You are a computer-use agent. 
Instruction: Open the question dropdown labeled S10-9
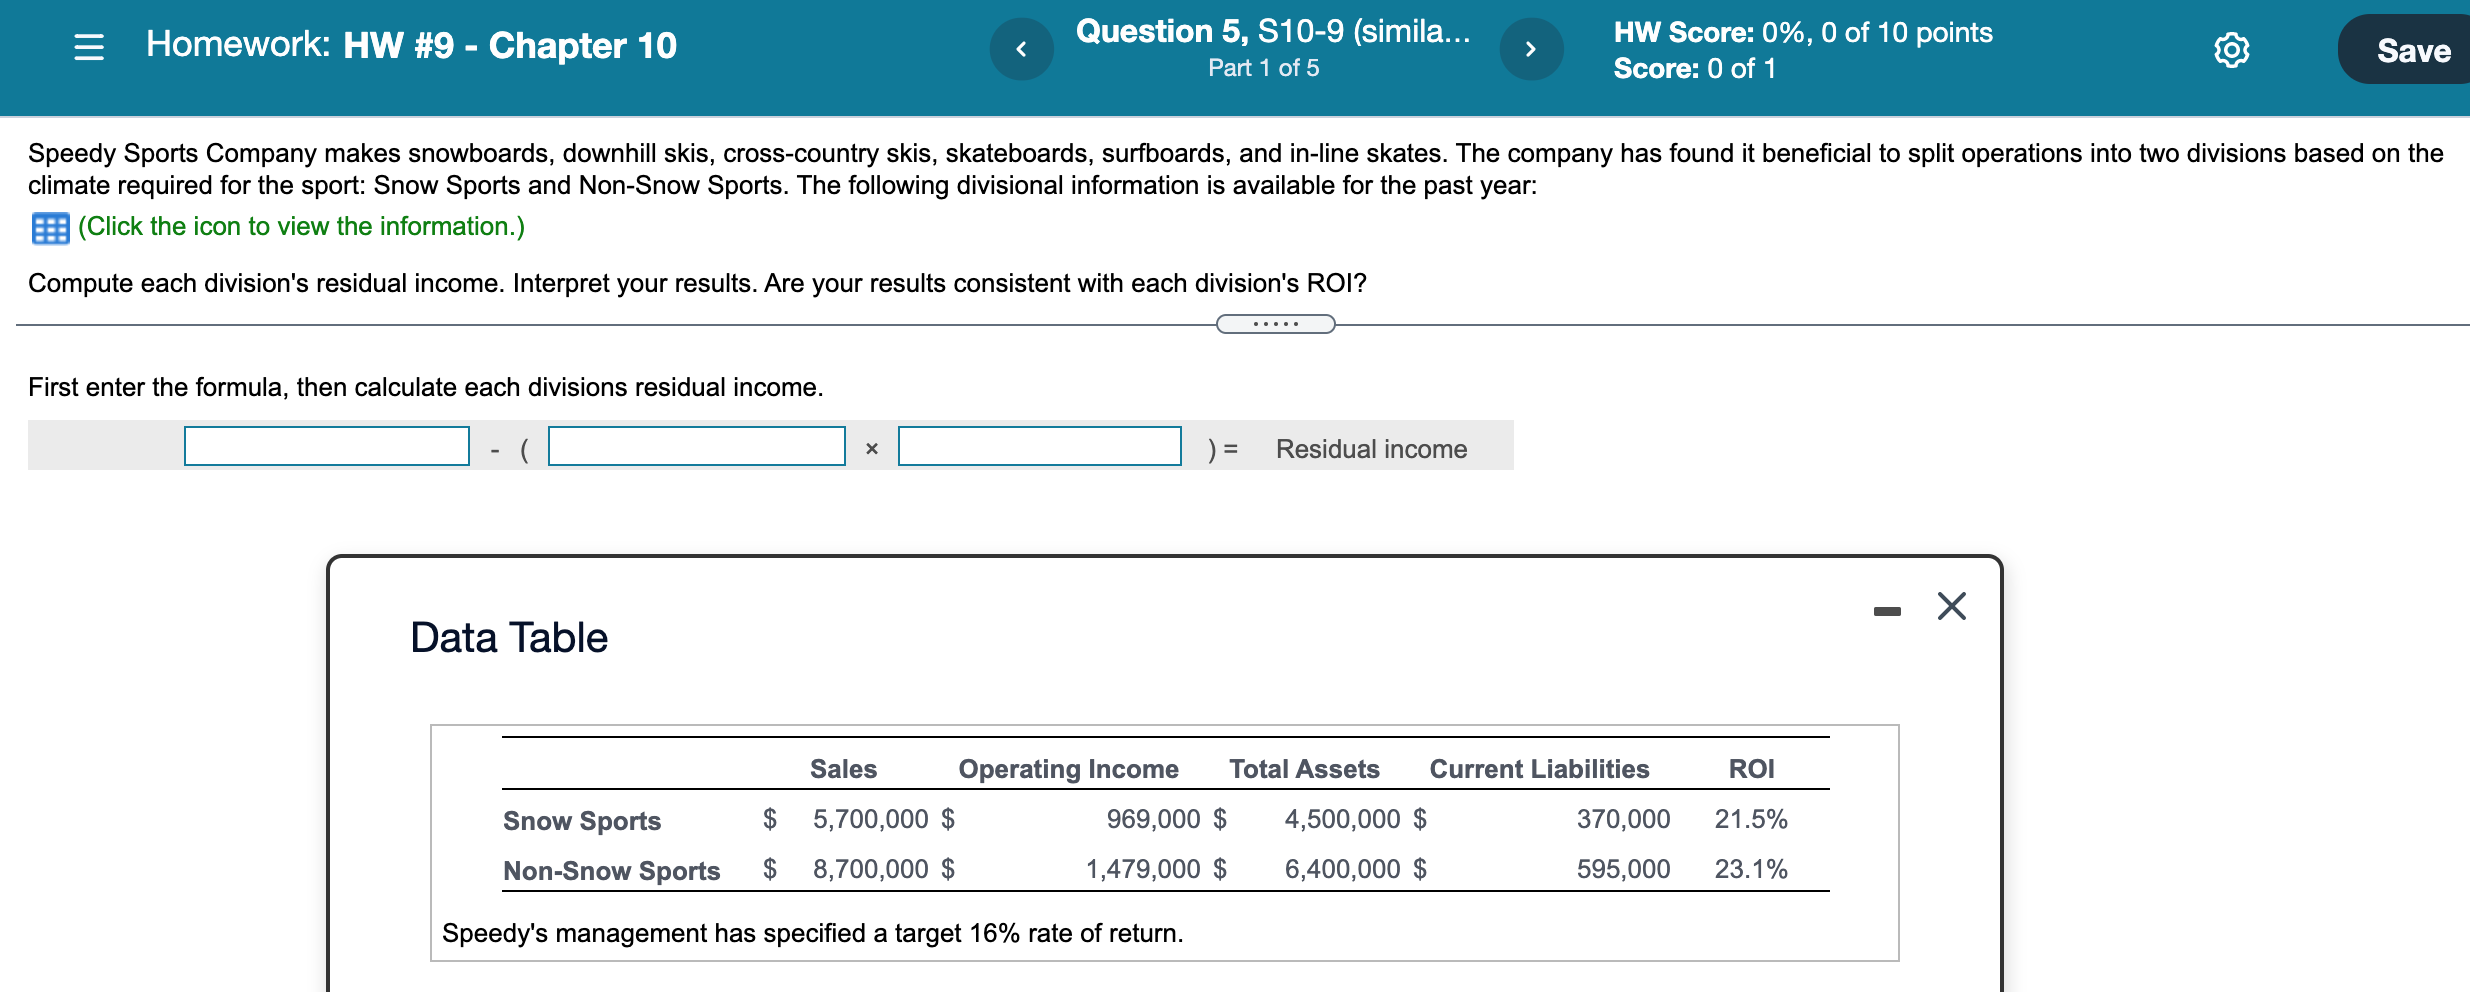pyautogui.click(x=1269, y=32)
